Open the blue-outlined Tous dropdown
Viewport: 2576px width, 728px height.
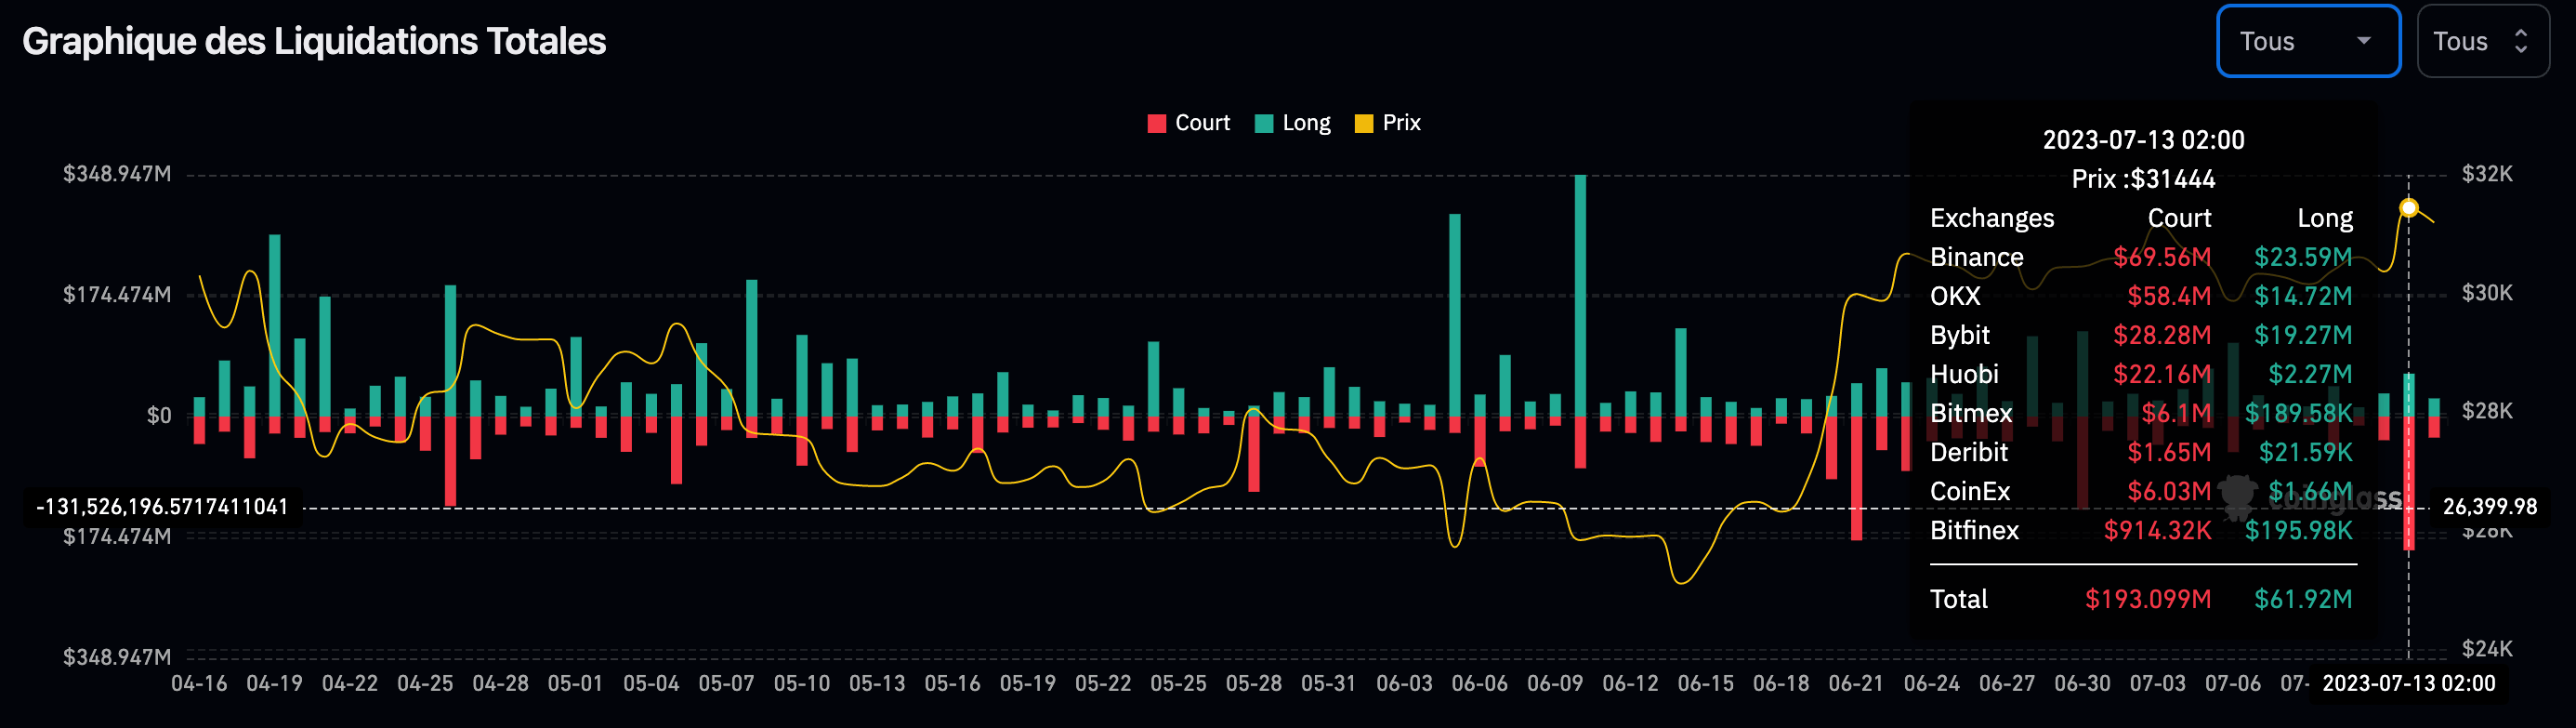point(2307,42)
